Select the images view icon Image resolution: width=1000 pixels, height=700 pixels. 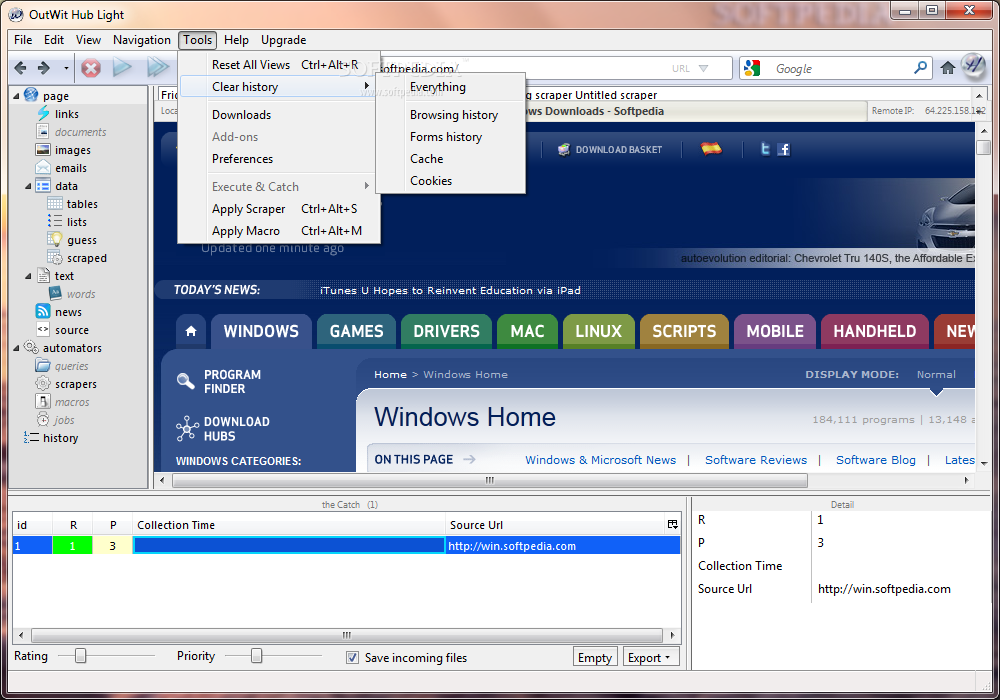tap(43, 150)
